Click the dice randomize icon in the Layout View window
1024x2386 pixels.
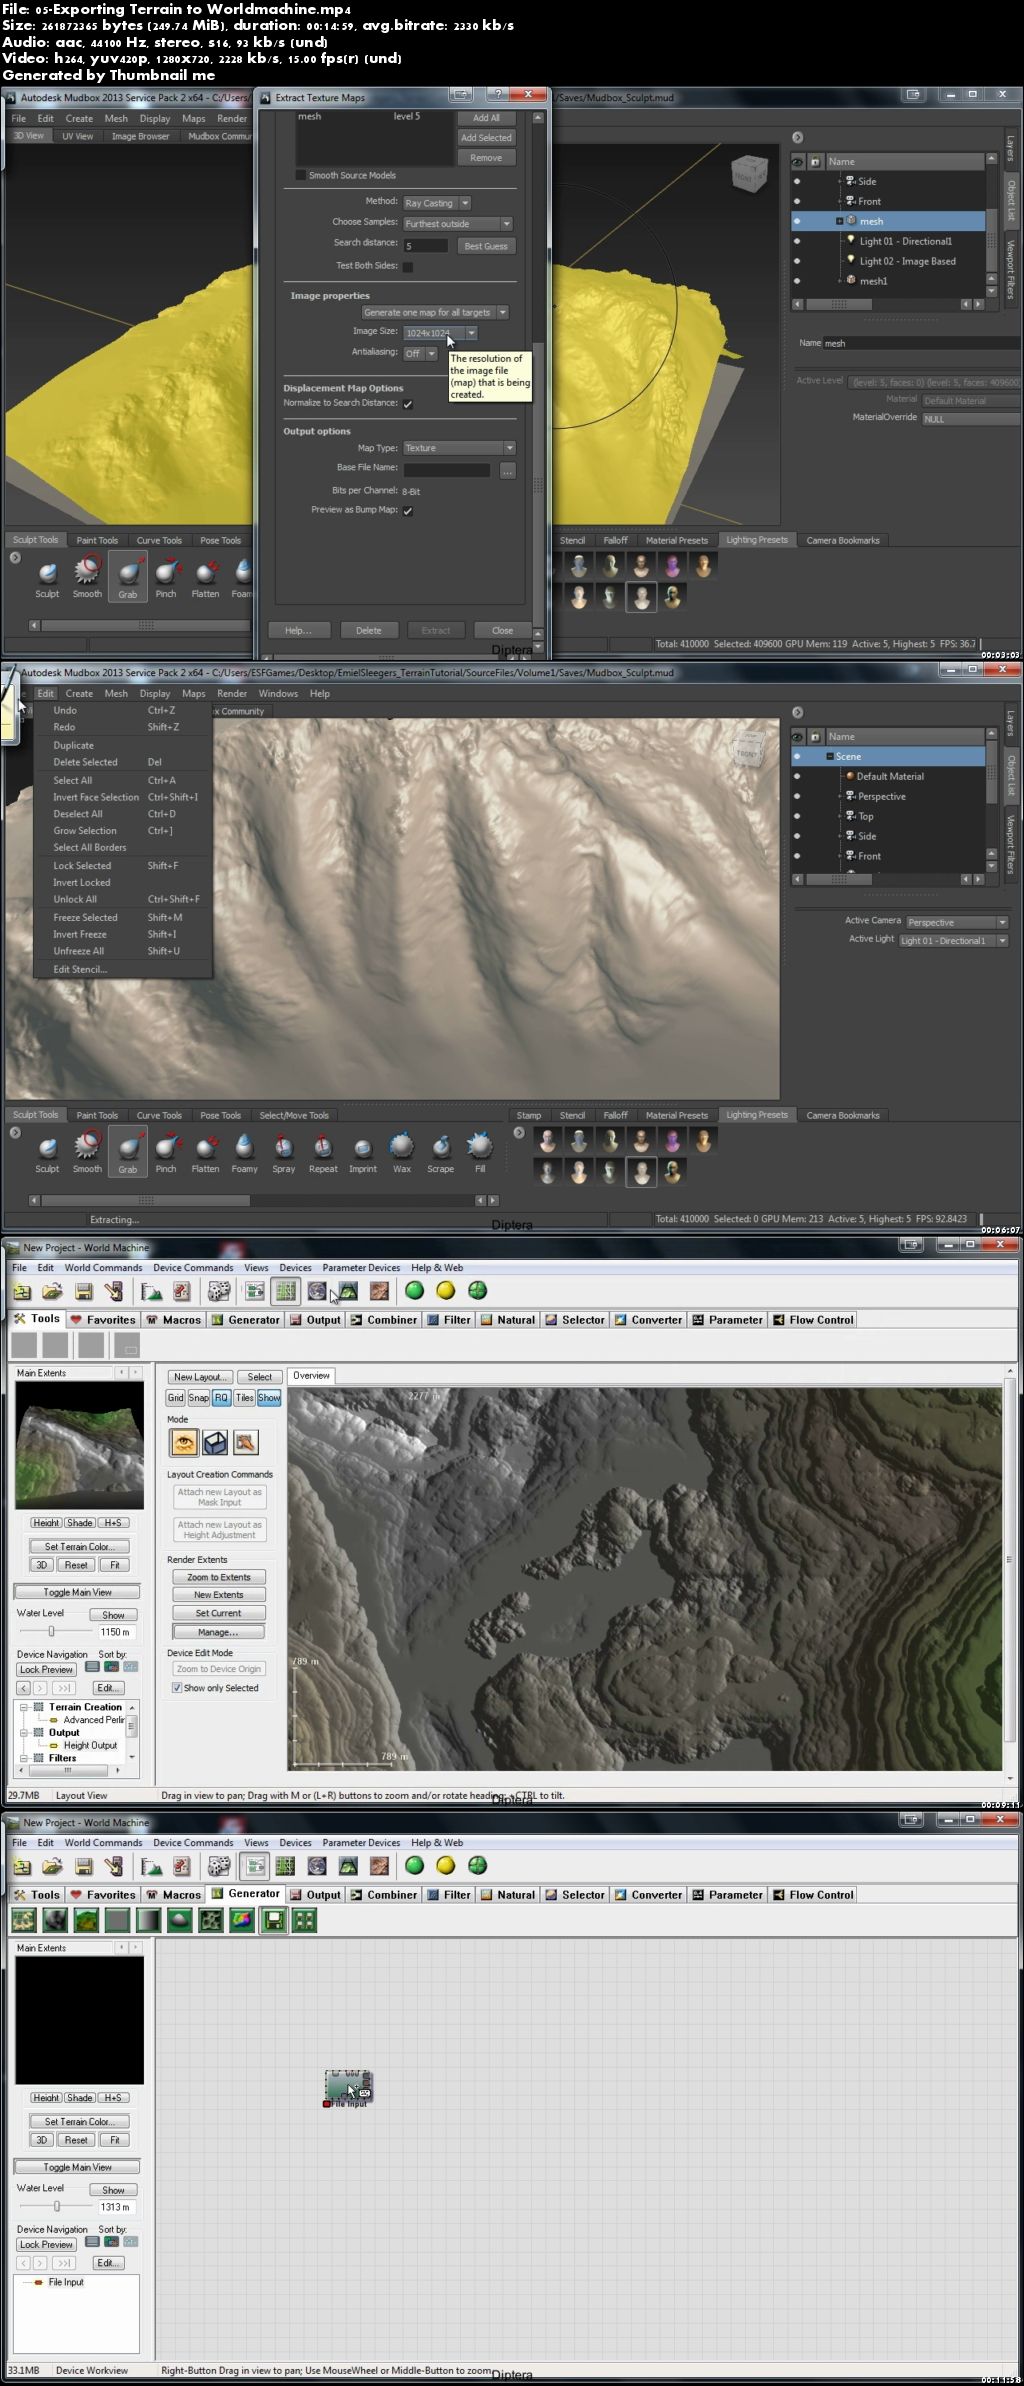(219, 1291)
